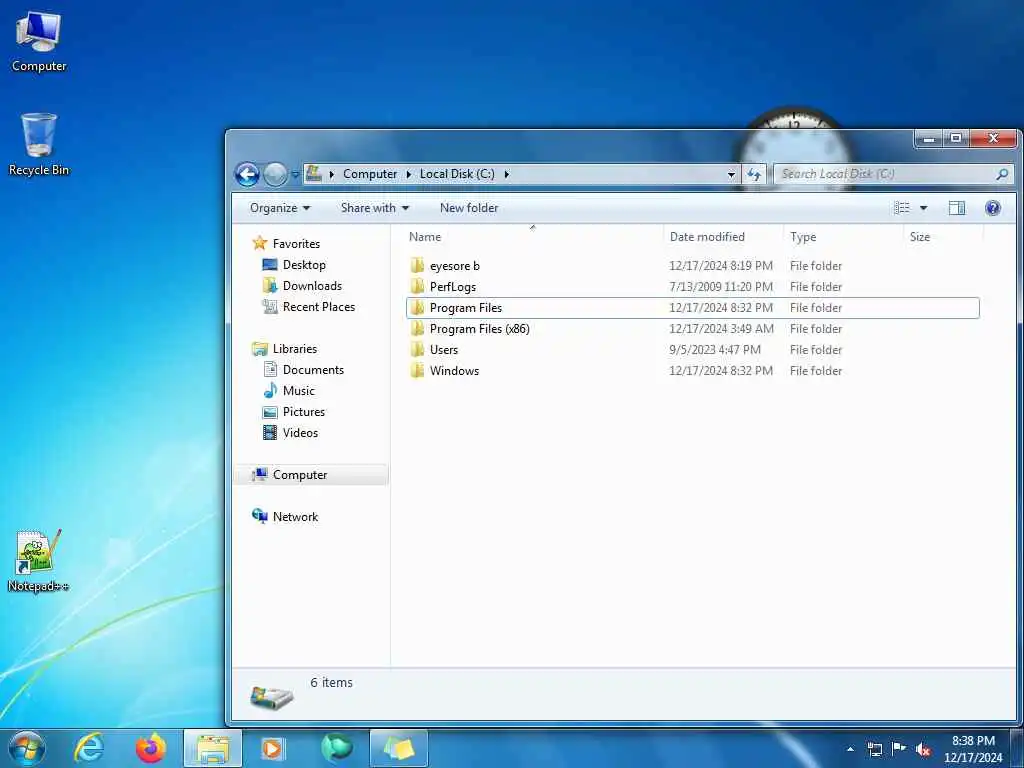Viewport: 1024px width, 768px height.
Task: Expand the arrow after Local Disk (C:)
Action: click(506, 174)
